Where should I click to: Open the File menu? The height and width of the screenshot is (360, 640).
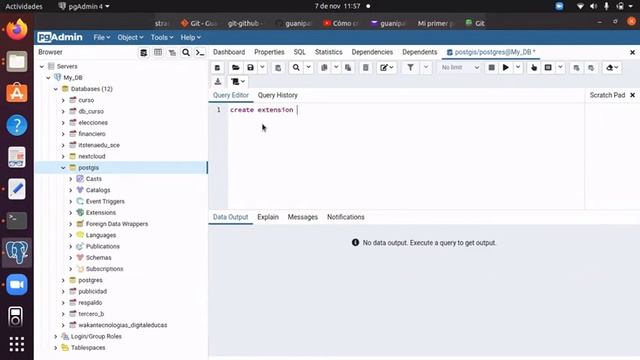[102, 38]
